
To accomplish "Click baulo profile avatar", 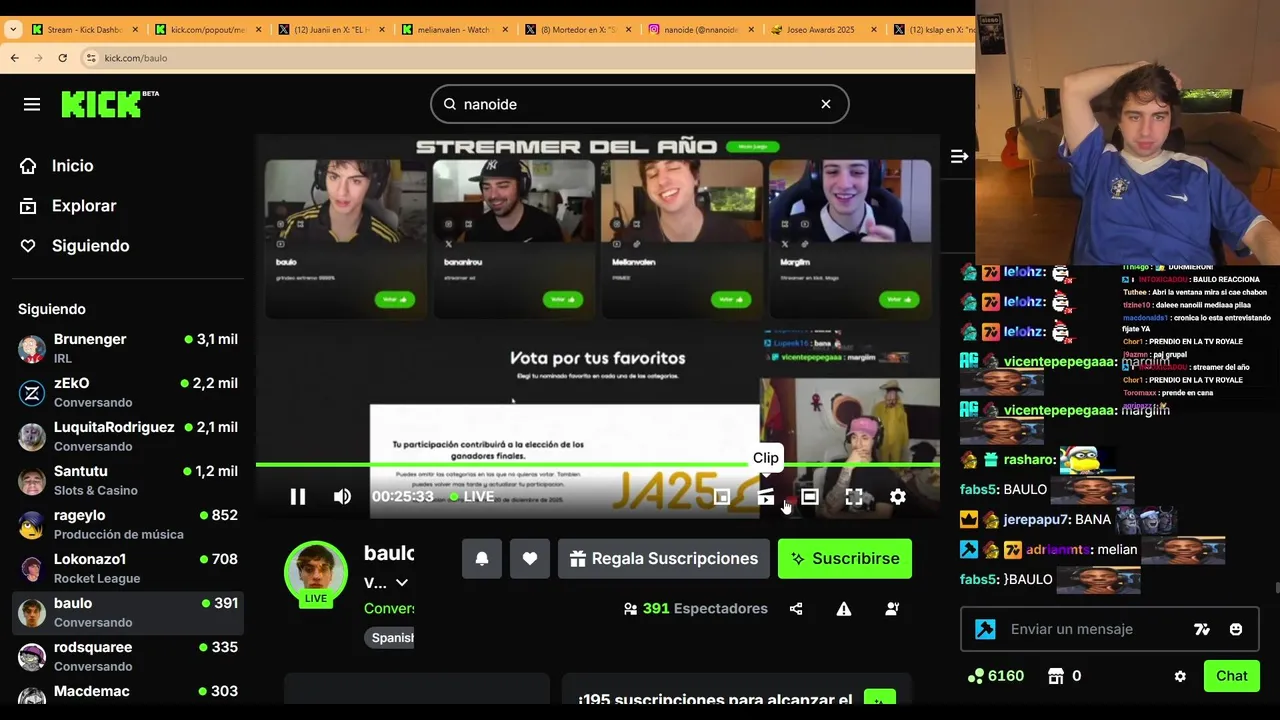I will click(315, 573).
